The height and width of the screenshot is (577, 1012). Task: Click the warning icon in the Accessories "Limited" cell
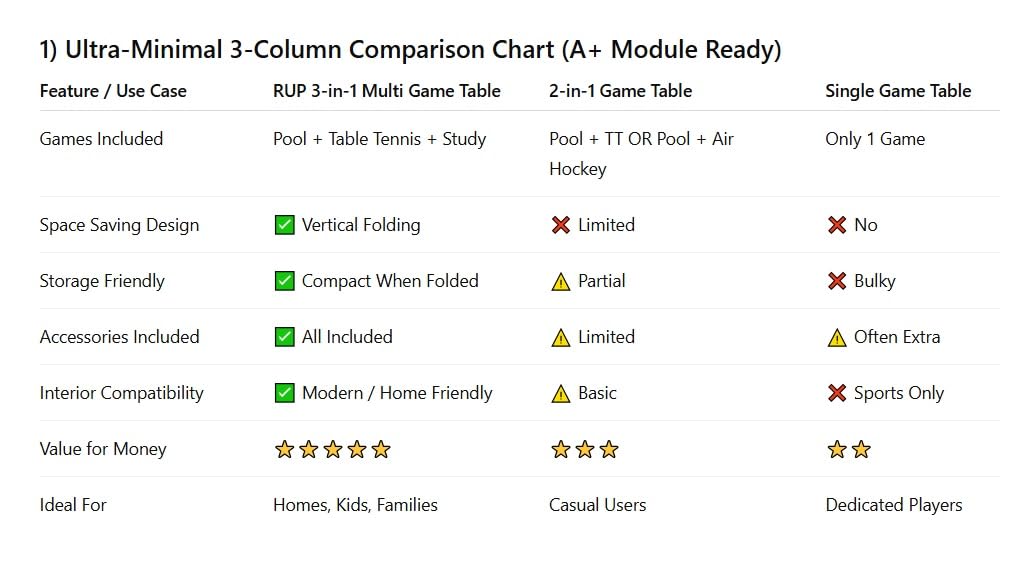pyautogui.click(x=561, y=337)
